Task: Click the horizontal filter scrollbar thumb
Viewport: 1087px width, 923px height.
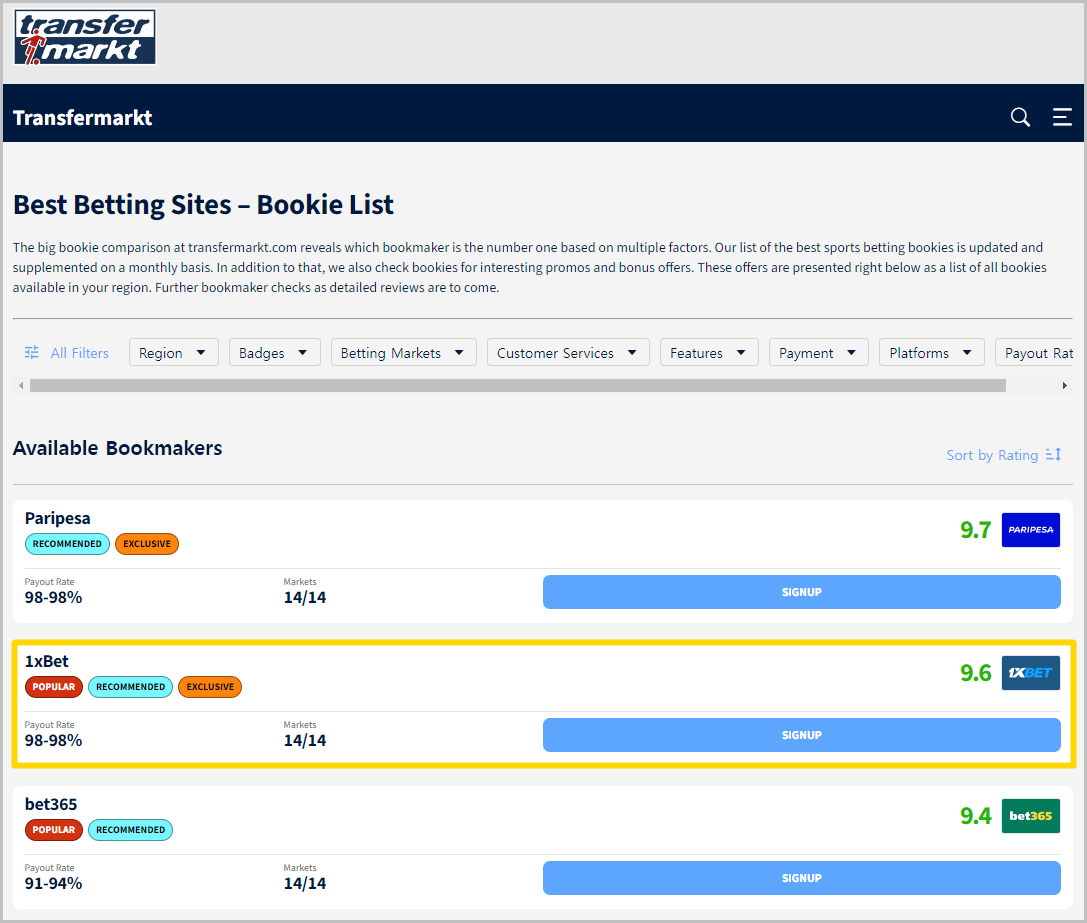Action: tap(518, 385)
